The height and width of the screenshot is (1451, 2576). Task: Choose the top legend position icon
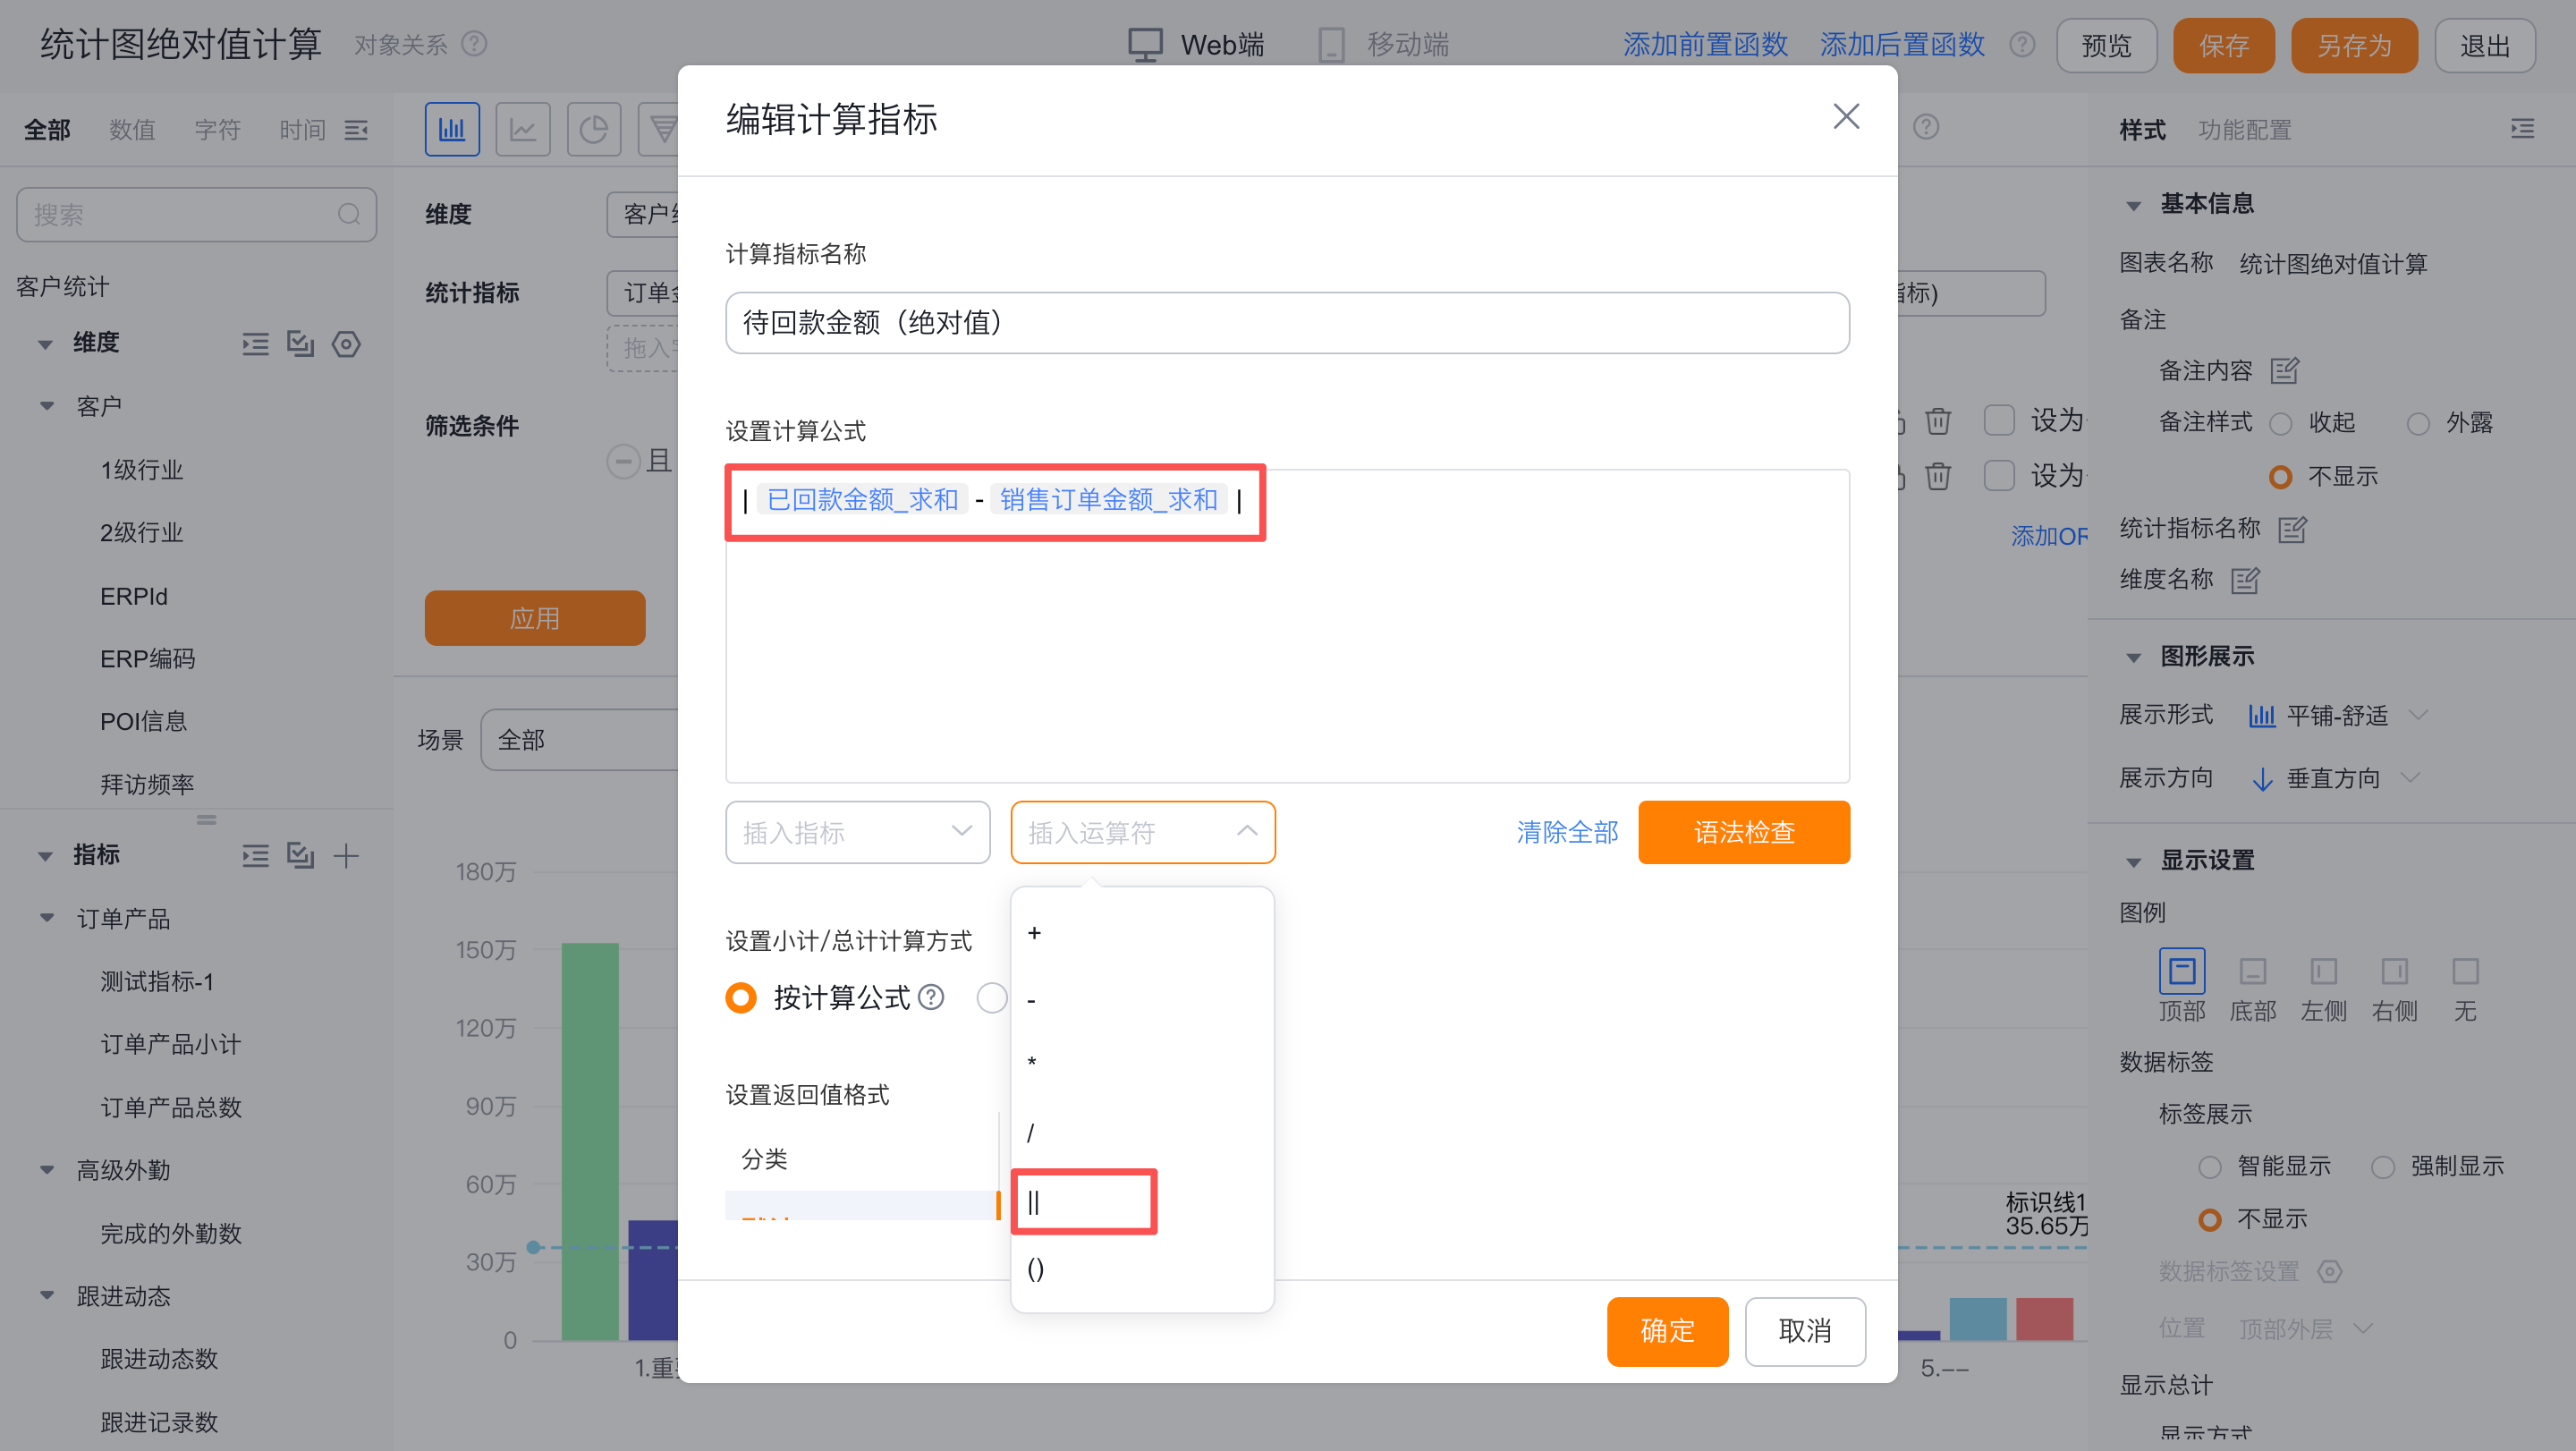pos(2181,971)
